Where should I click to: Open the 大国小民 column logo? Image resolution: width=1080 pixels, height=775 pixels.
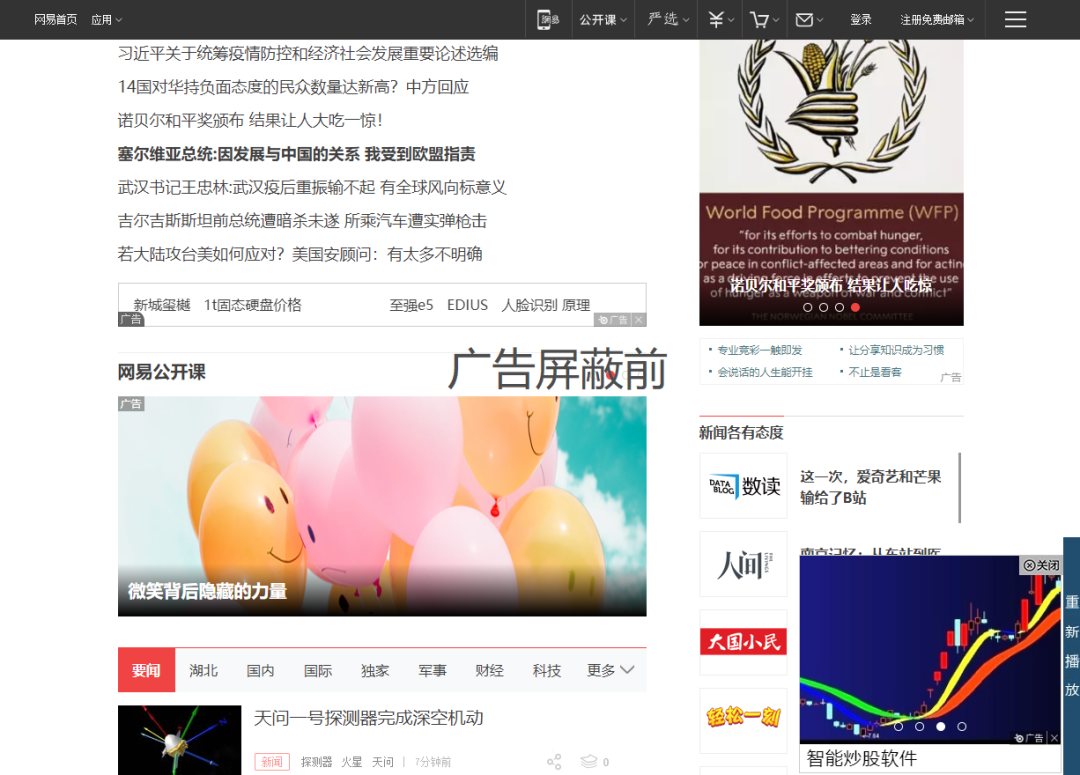743,642
